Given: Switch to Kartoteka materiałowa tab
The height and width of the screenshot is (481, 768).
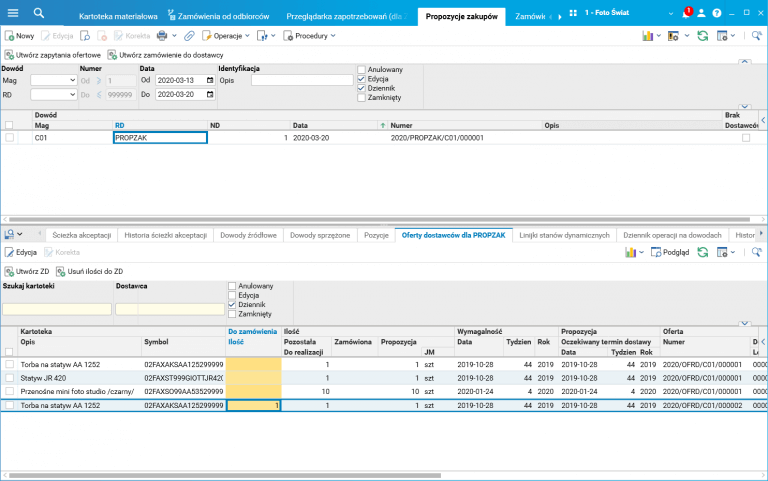Looking at the screenshot, I should pyautogui.click(x=118, y=16).
